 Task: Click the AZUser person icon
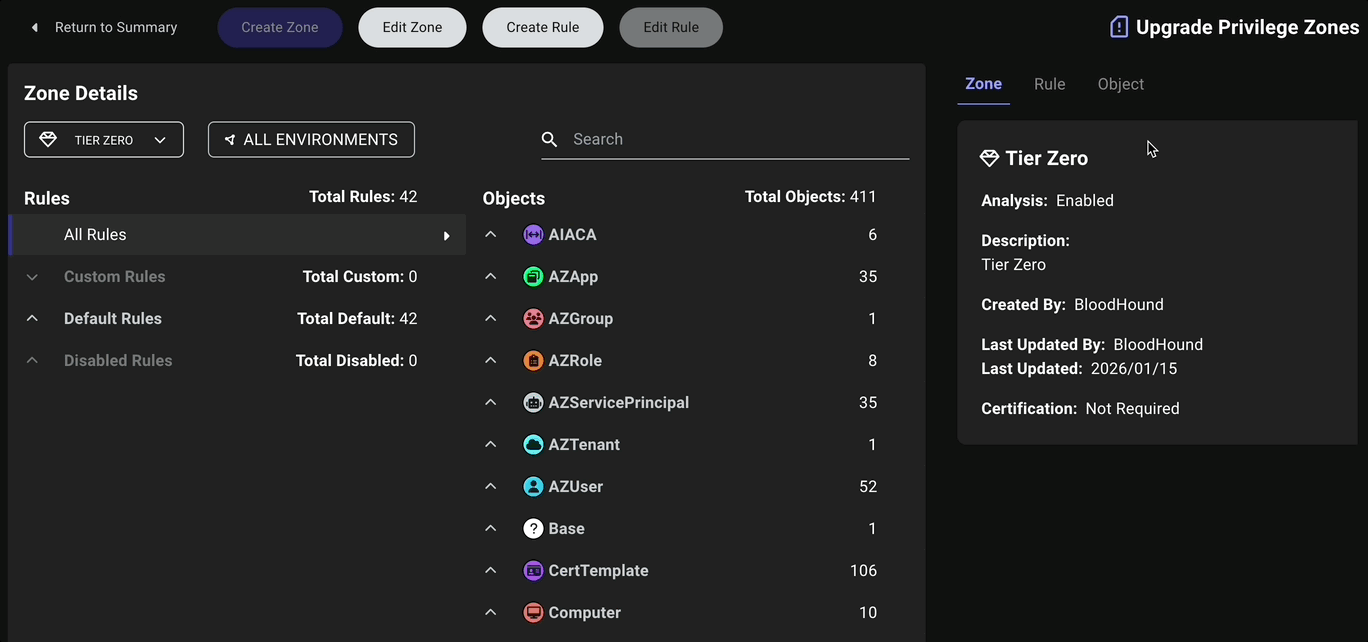tap(533, 487)
